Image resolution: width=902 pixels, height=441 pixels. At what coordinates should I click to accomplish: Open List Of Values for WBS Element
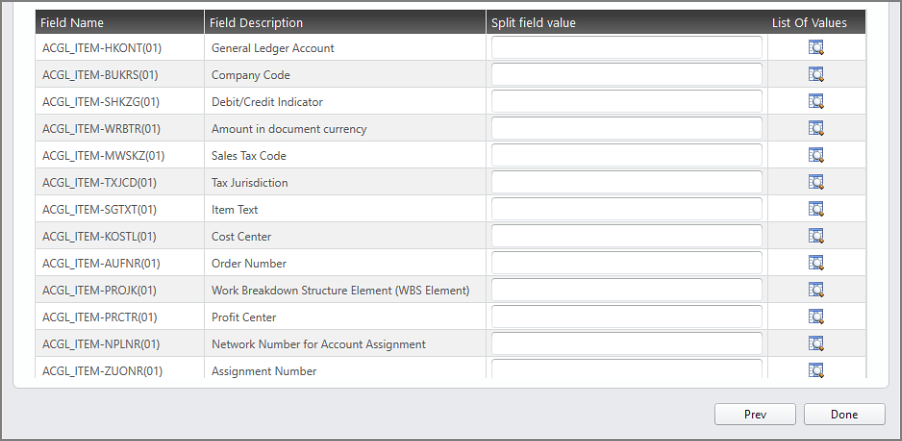(816, 290)
